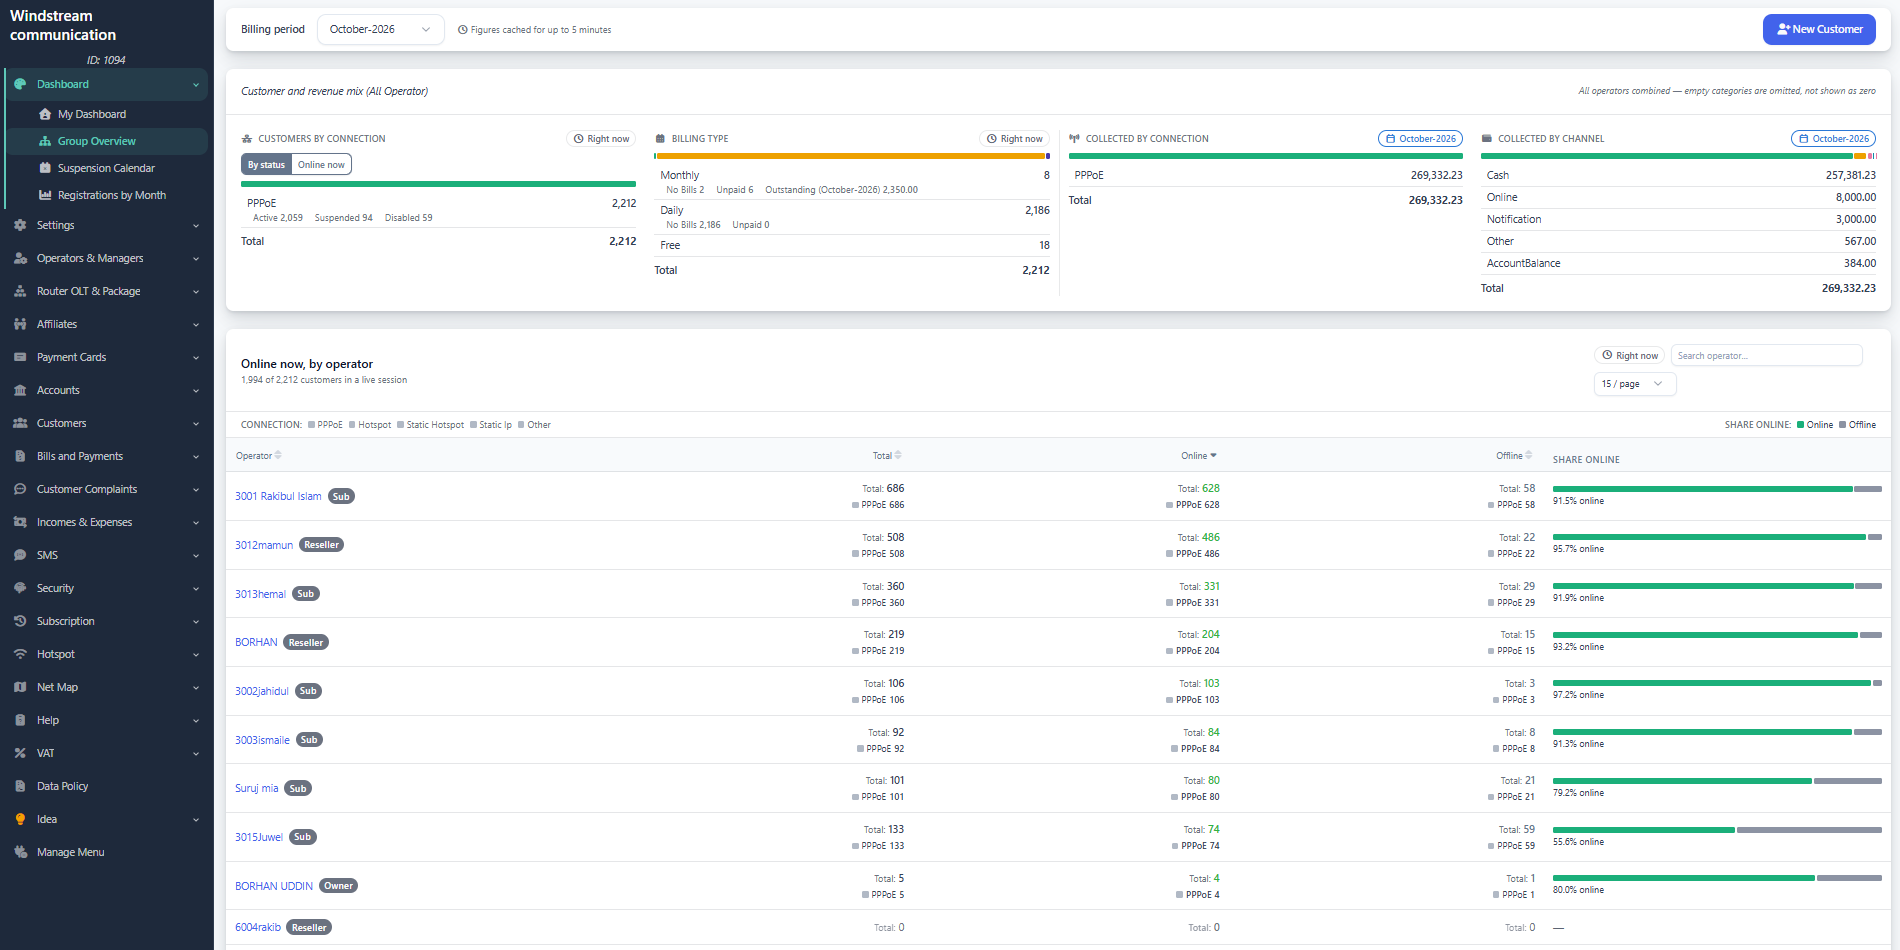1900x950 pixels.
Task: Toggle the PPPoE connection legend filter
Action: point(325,425)
